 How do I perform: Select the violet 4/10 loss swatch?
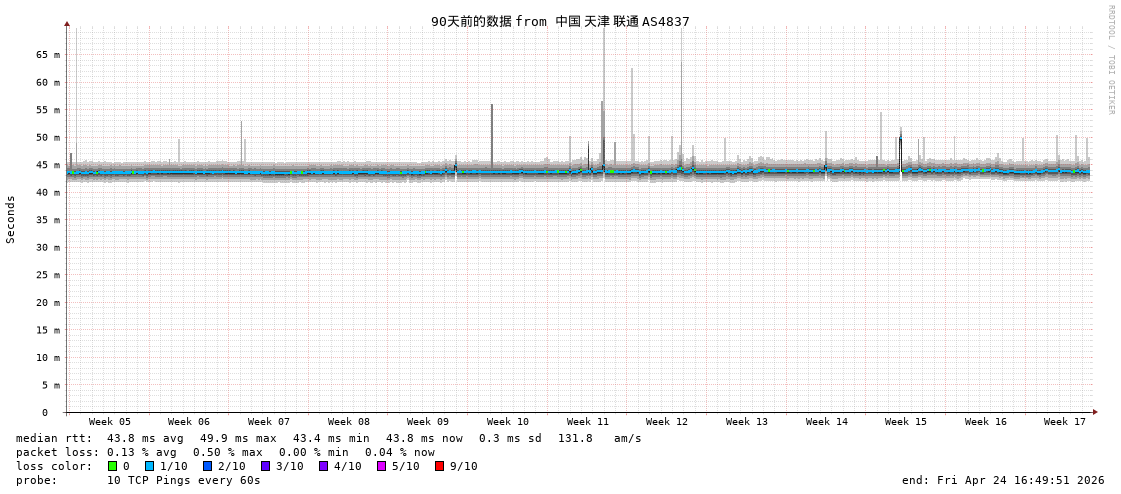pyautogui.click(x=323, y=466)
